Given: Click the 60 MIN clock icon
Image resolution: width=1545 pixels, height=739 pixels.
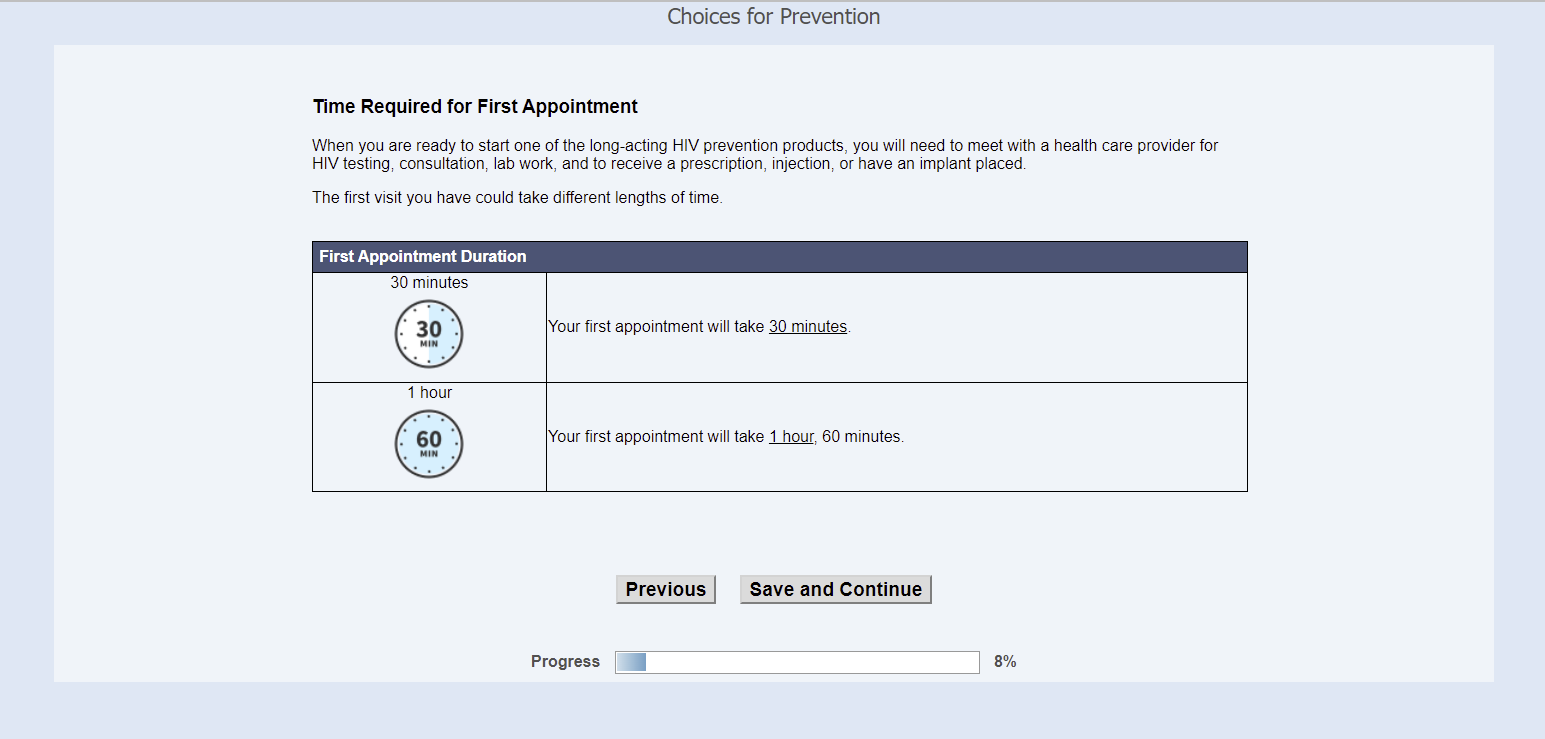Looking at the screenshot, I should (x=429, y=444).
